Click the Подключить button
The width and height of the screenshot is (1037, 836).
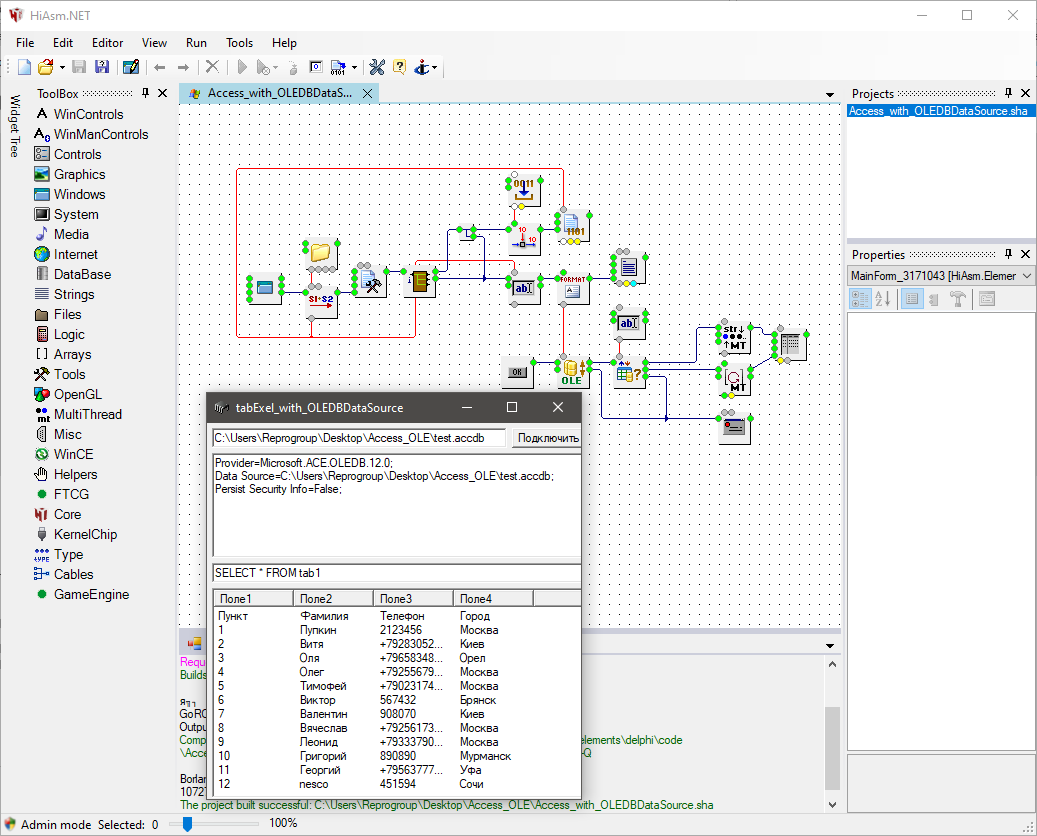547,438
